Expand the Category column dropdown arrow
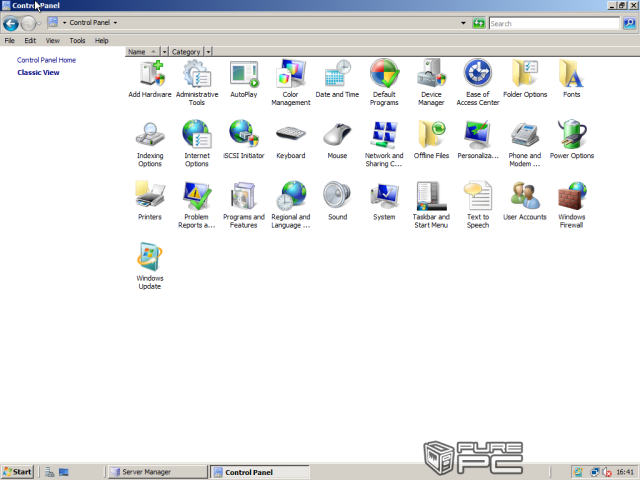 pos(208,52)
